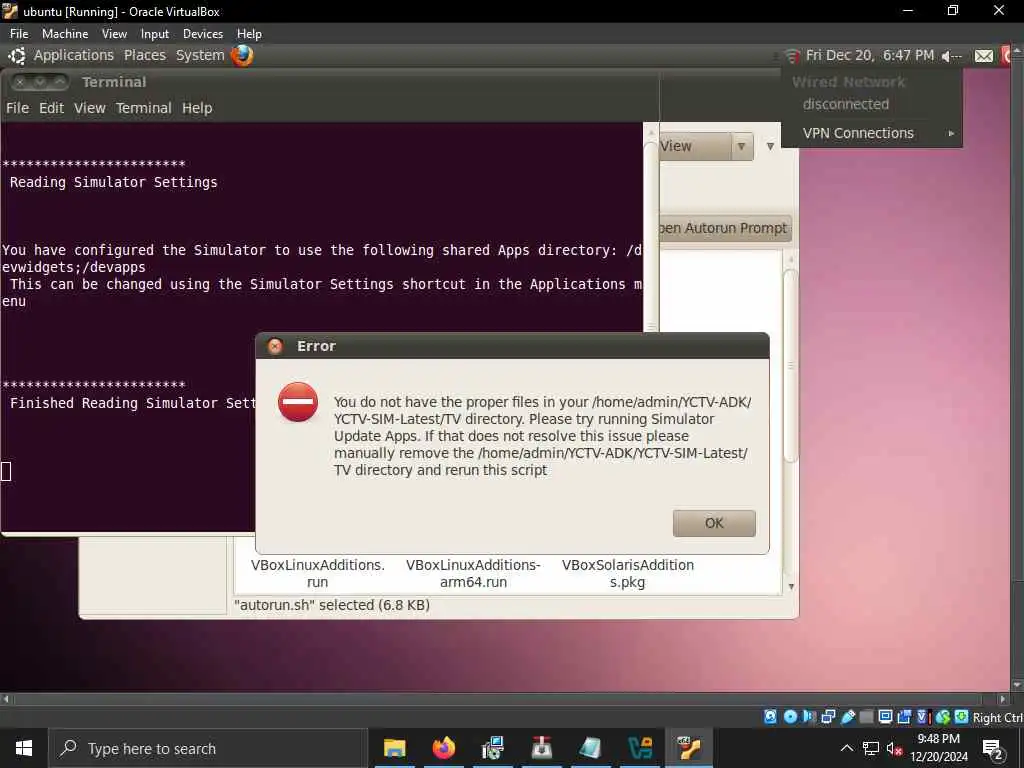
Task: Click the file manager scroll down arrow
Action: (x=791, y=586)
